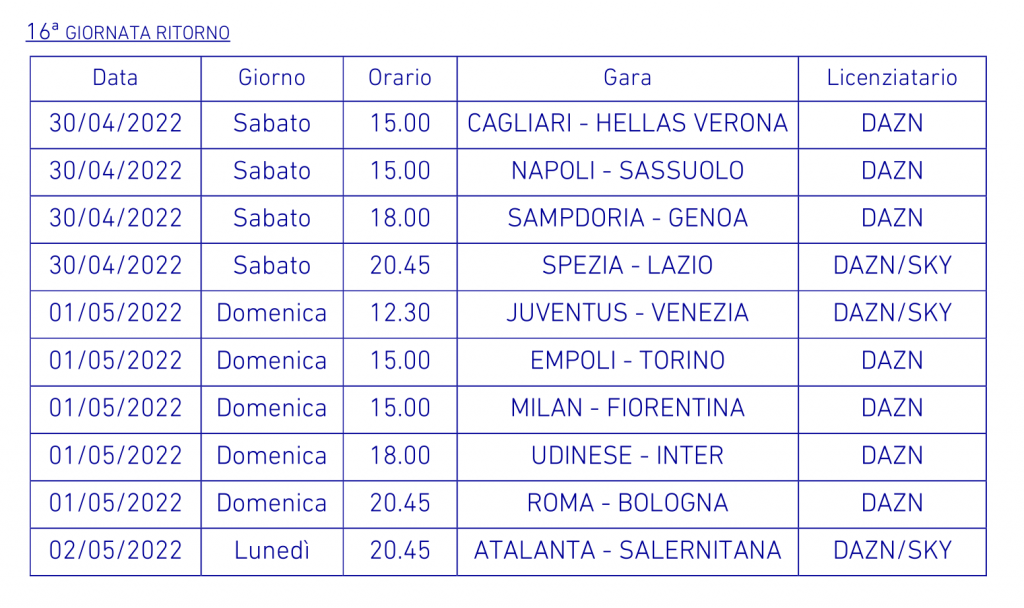This screenshot has height=608, width=1024.
Task: Select the SPEZIA - LAZIO match cell
Action: tap(628, 267)
